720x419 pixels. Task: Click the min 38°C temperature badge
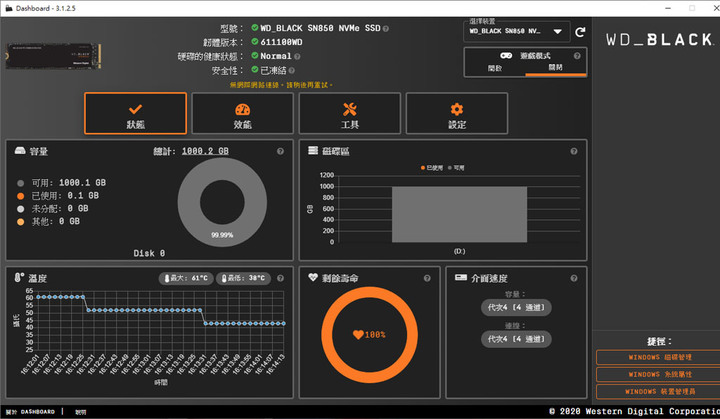pyautogui.click(x=243, y=278)
